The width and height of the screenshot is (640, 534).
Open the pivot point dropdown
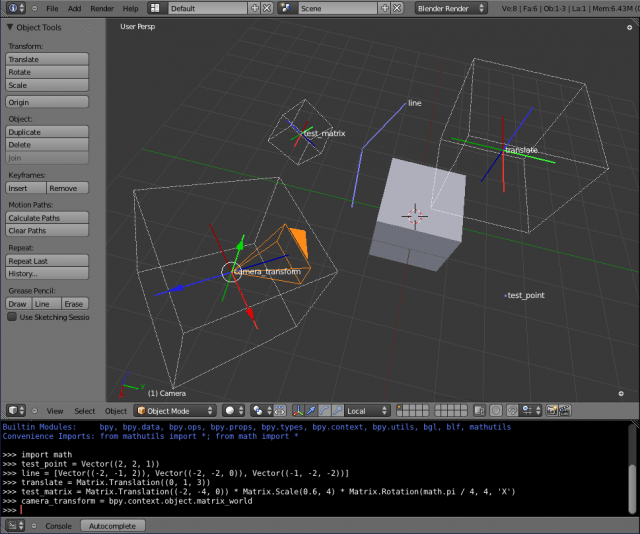point(261,410)
